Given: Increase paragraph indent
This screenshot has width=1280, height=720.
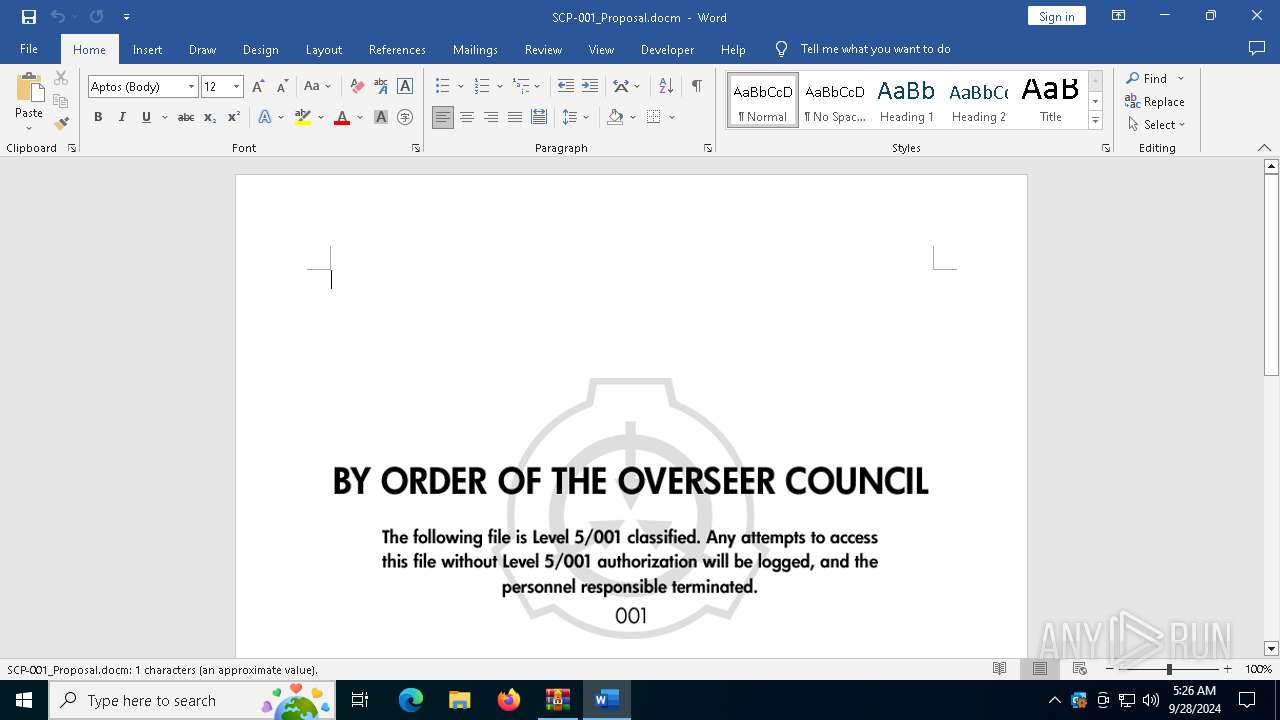Looking at the screenshot, I should pos(590,87).
